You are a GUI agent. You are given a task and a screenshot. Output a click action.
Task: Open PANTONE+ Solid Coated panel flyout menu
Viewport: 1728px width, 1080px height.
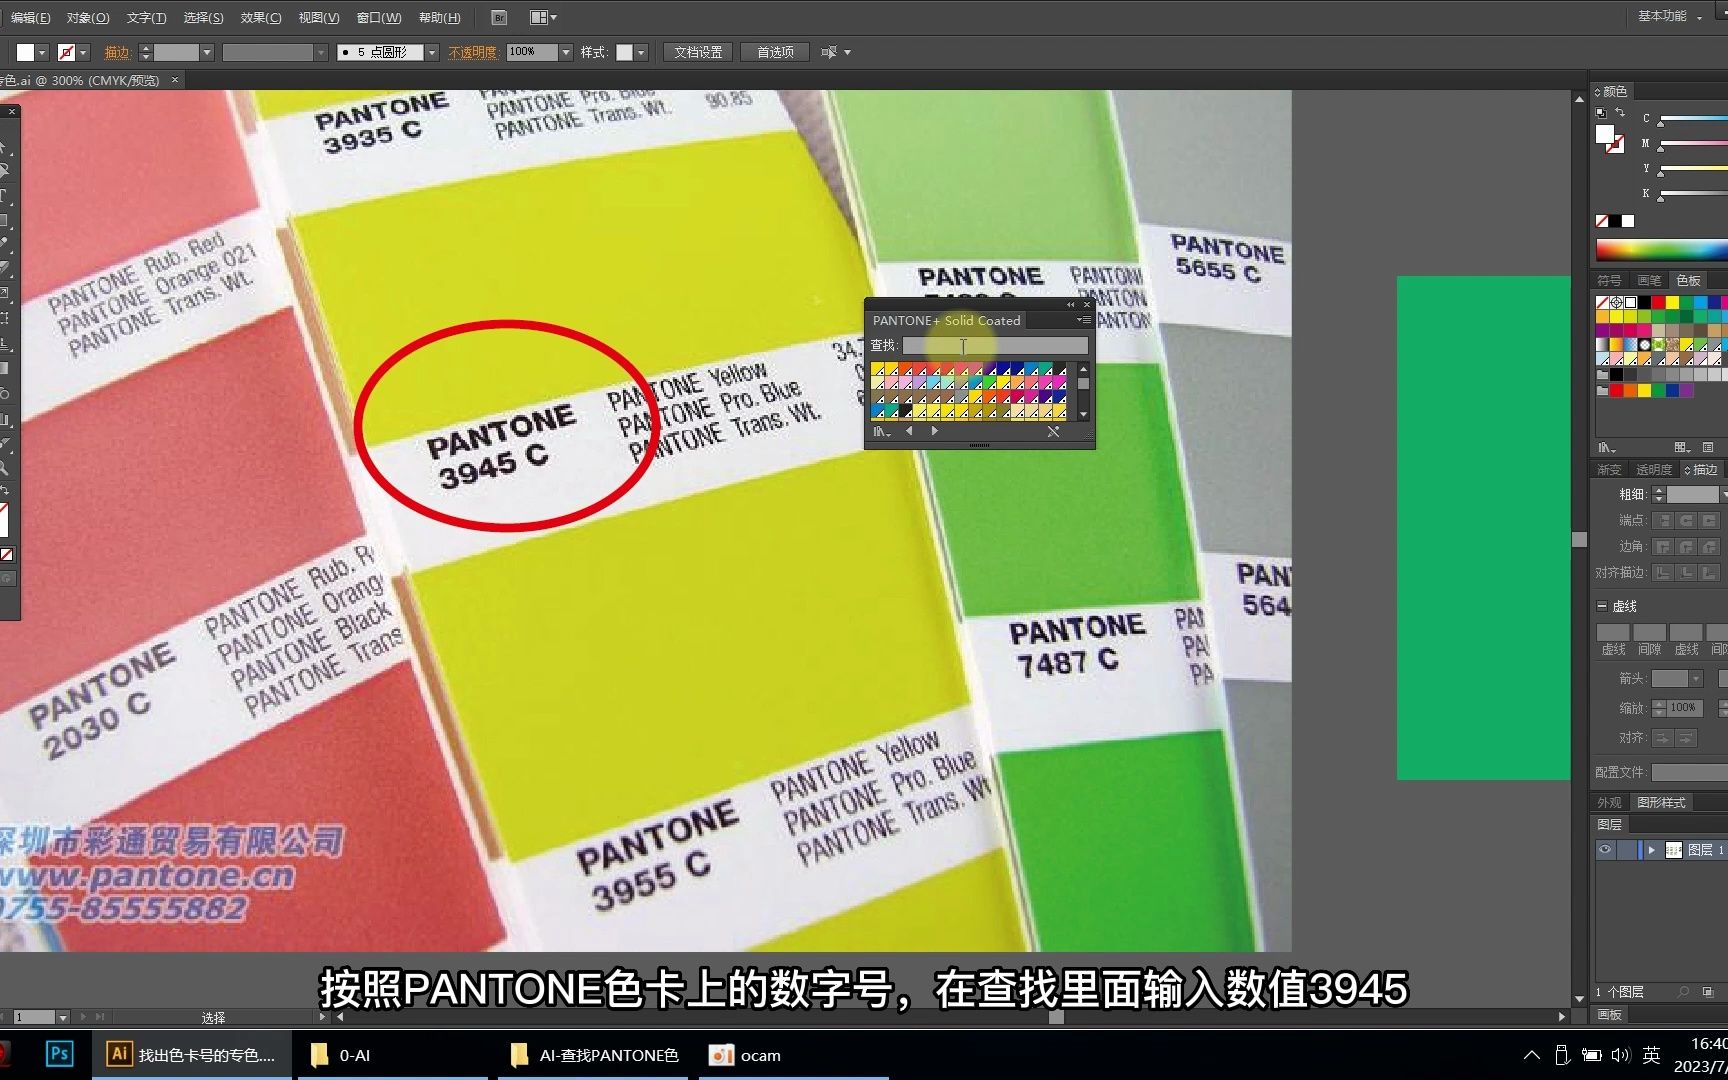[1084, 320]
